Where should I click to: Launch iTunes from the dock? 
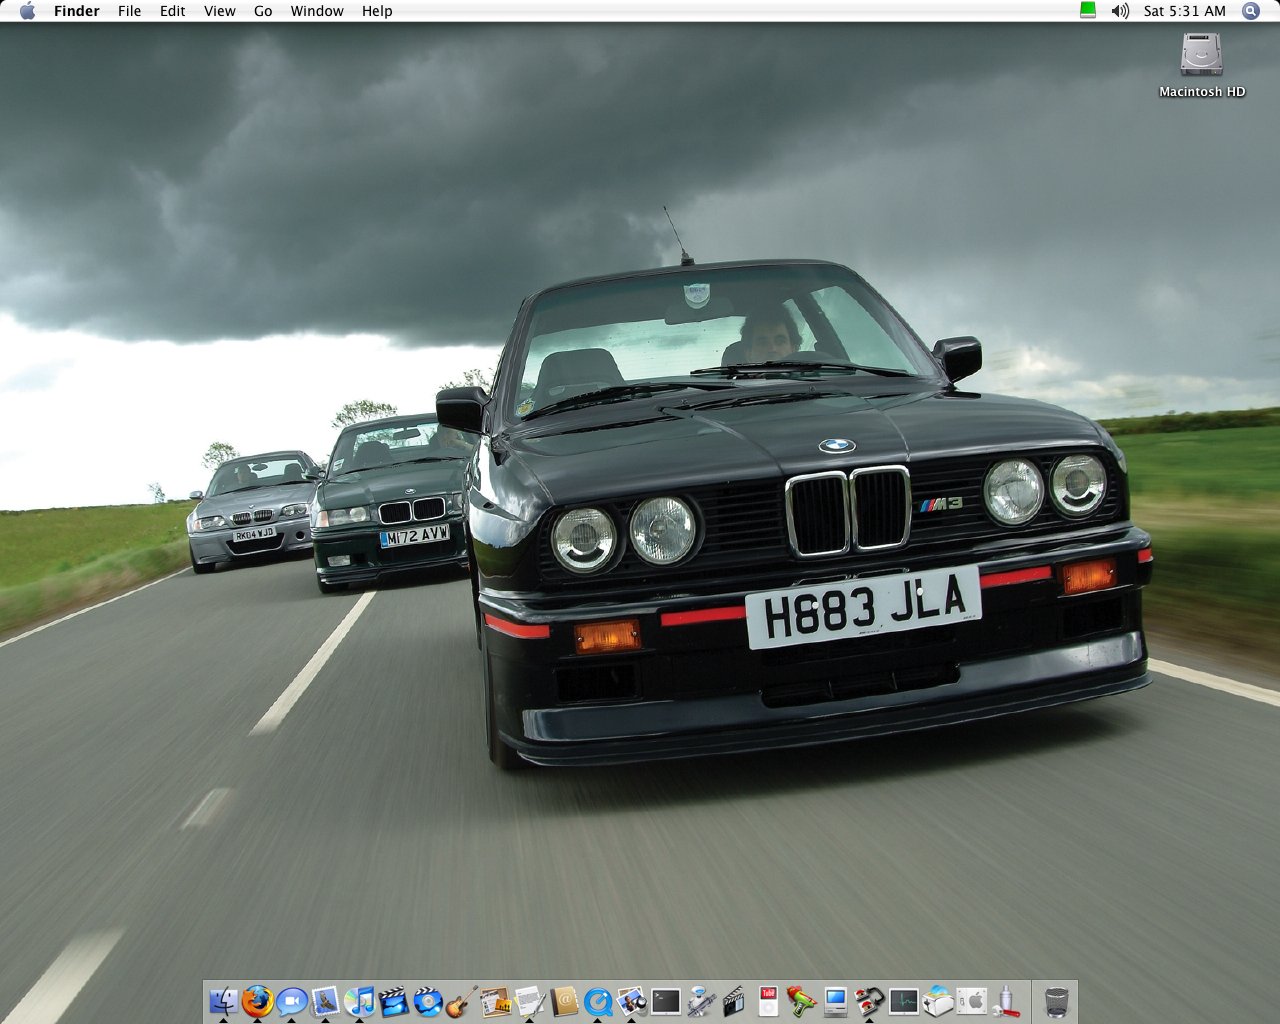coord(359,1001)
